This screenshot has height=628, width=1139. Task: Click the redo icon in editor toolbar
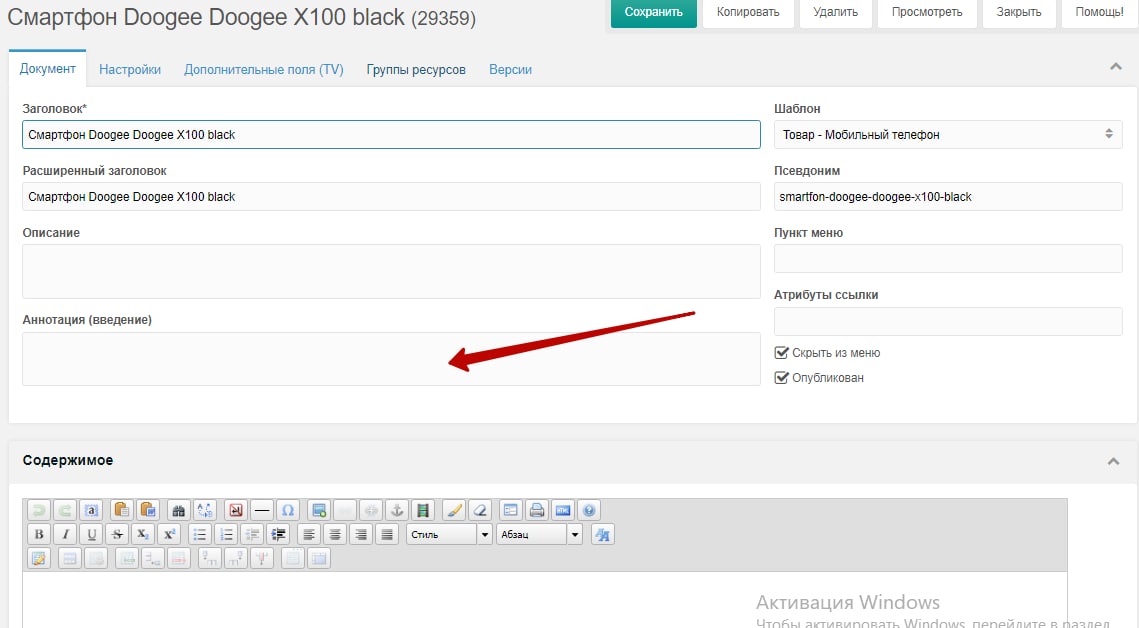click(65, 510)
